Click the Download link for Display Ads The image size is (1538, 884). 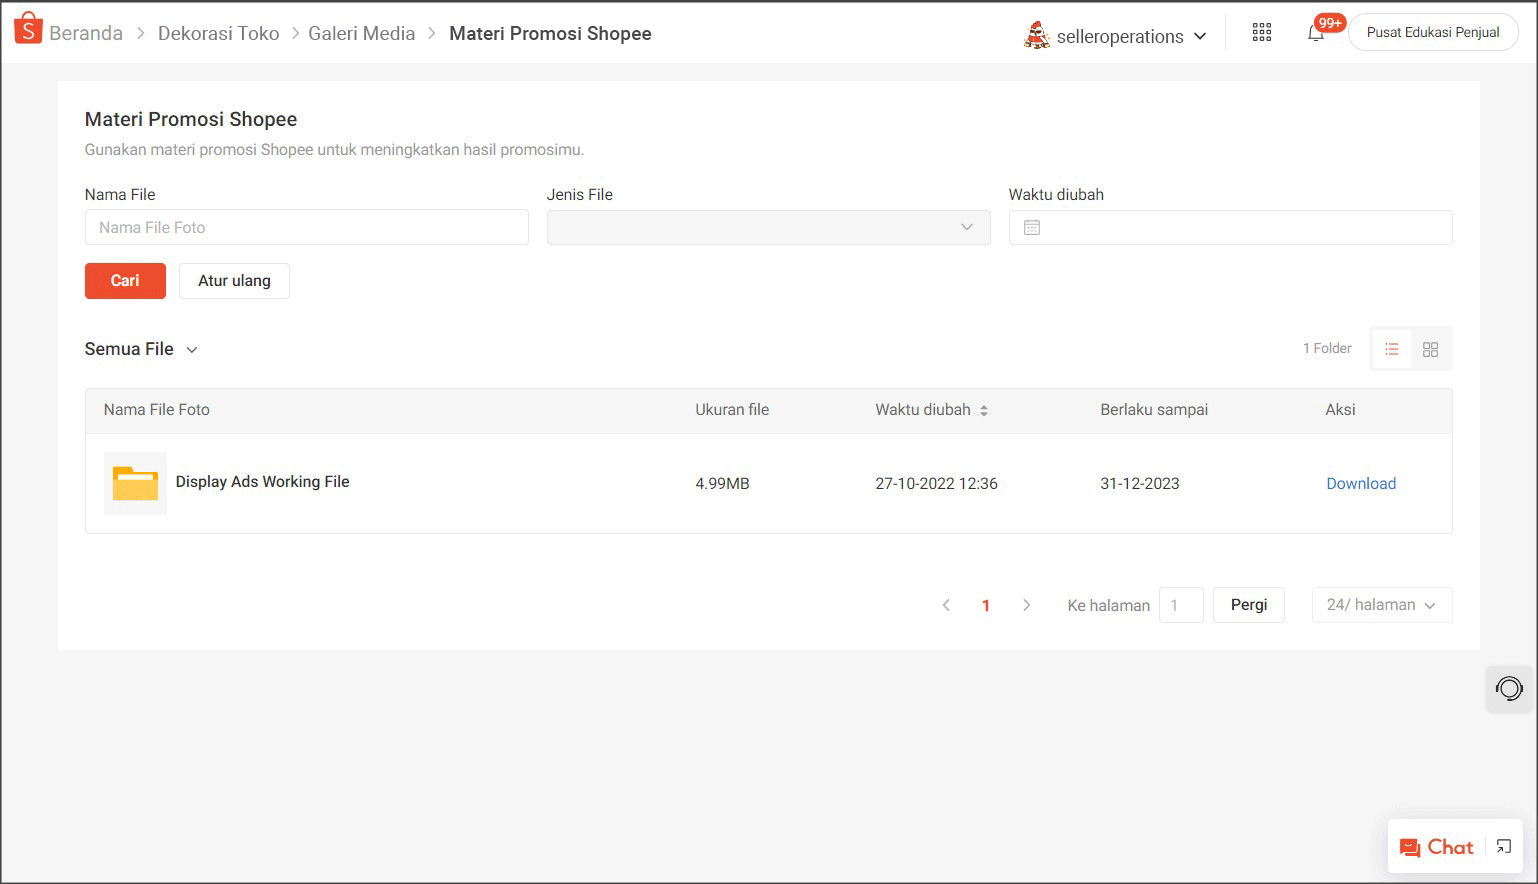[1361, 483]
